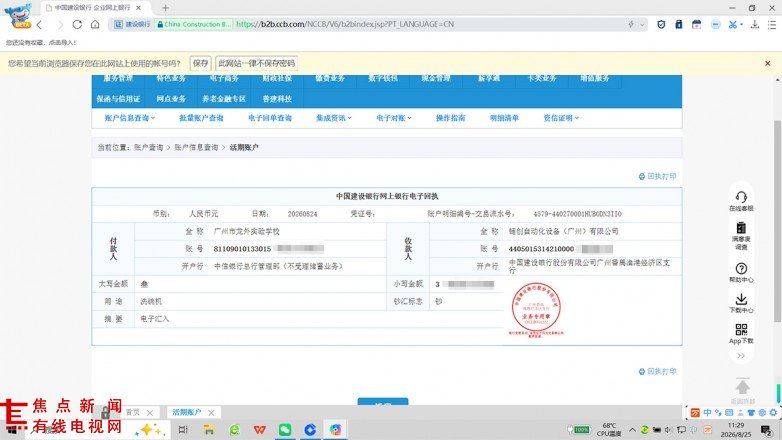Click the payer name 广州市龙外实验学校
782x440 pixels.
click(246, 232)
